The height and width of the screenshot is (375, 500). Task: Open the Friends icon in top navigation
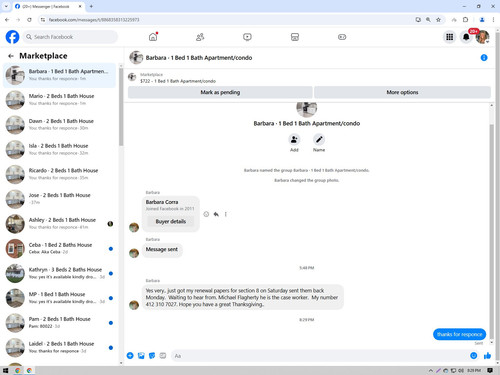click(x=200, y=37)
